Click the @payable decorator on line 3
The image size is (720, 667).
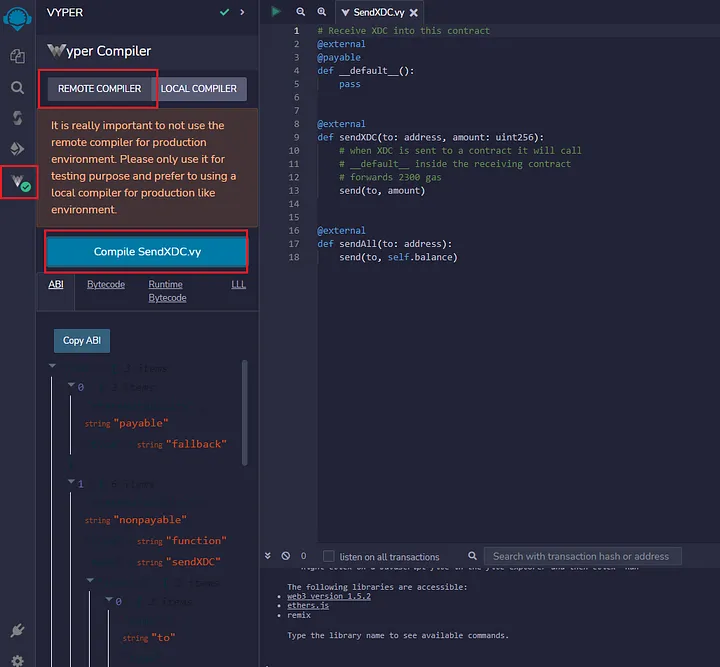pyautogui.click(x=339, y=57)
